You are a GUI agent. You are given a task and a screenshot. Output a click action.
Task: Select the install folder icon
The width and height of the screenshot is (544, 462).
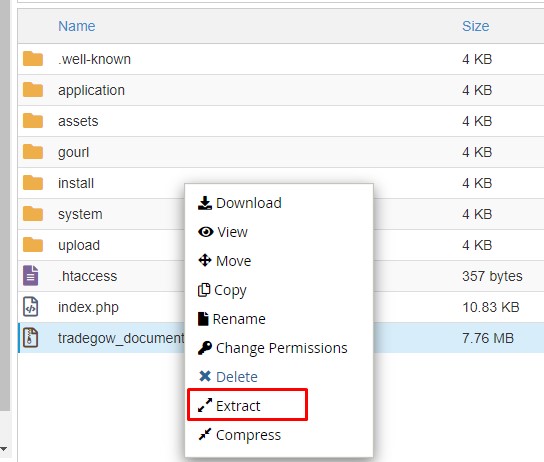tap(33, 183)
